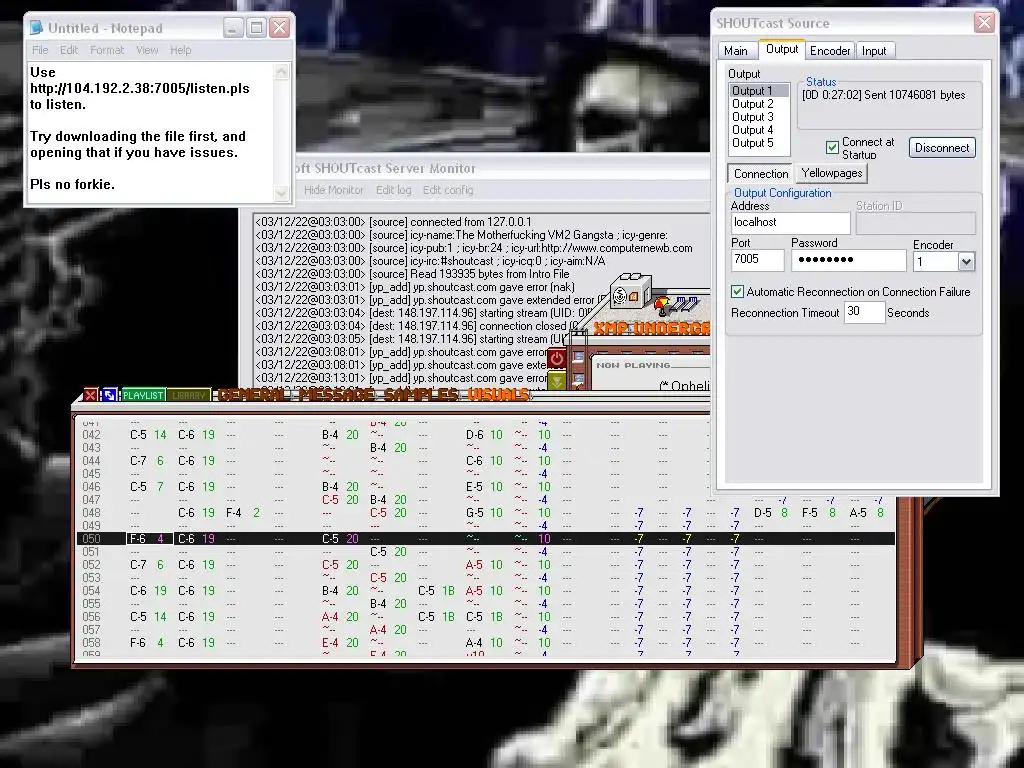Viewport: 1024px width, 768px height.
Task: Select Output 4 in the output list
Action: pos(759,130)
